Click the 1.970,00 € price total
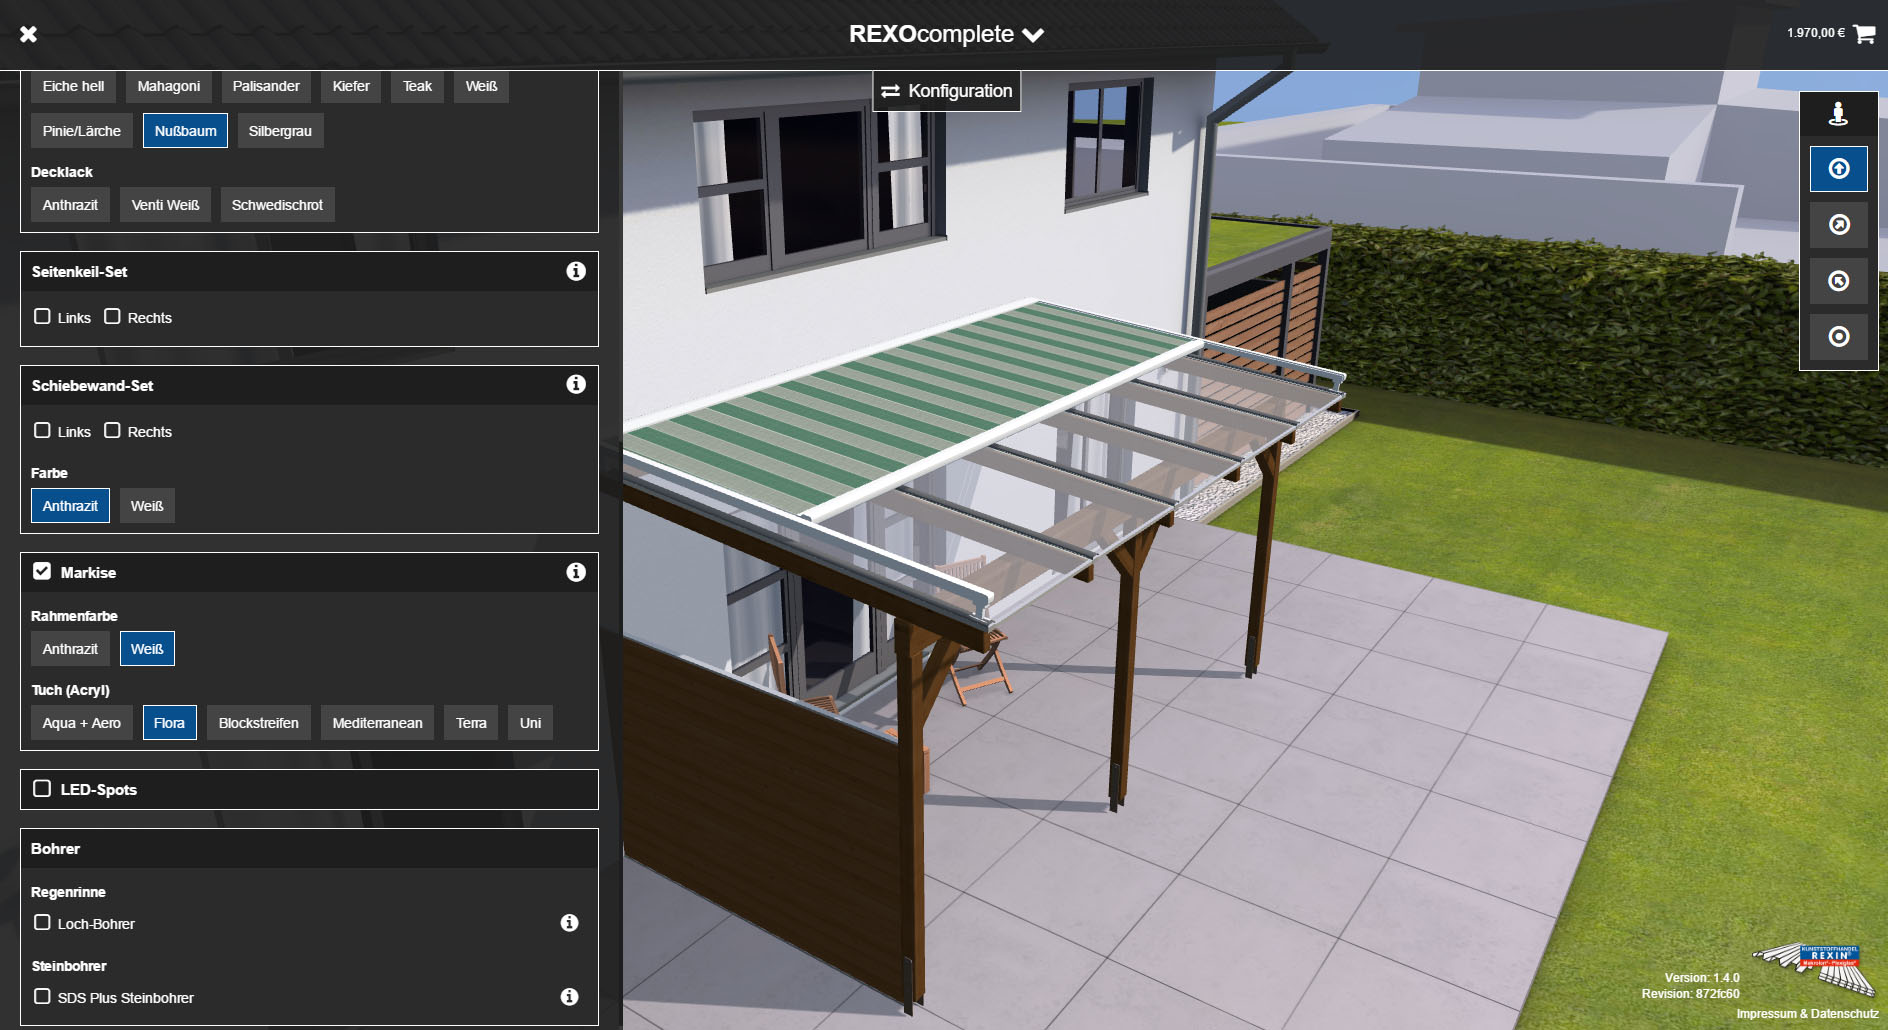 [1816, 33]
